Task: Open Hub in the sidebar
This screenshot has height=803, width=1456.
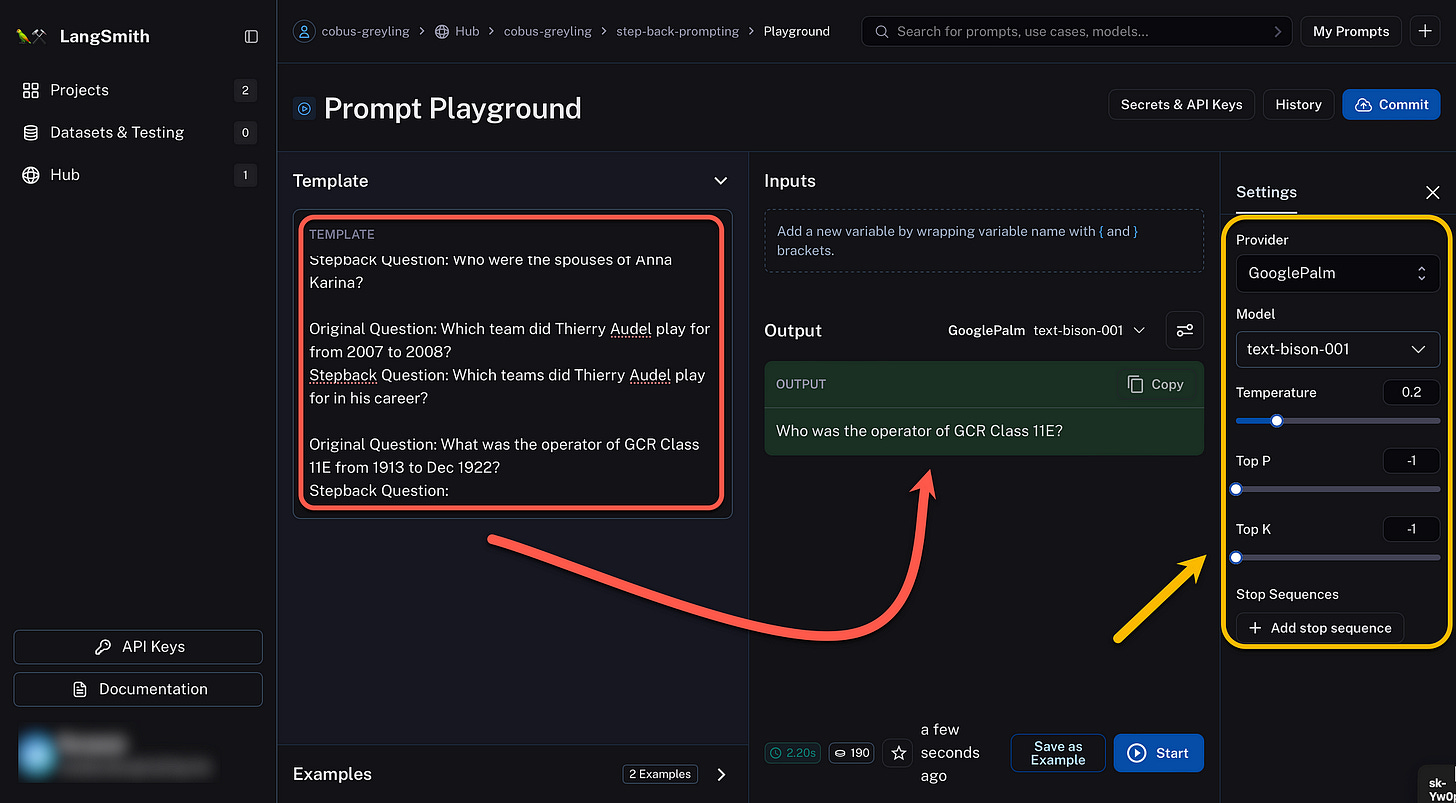Action: click(x=139, y=175)
